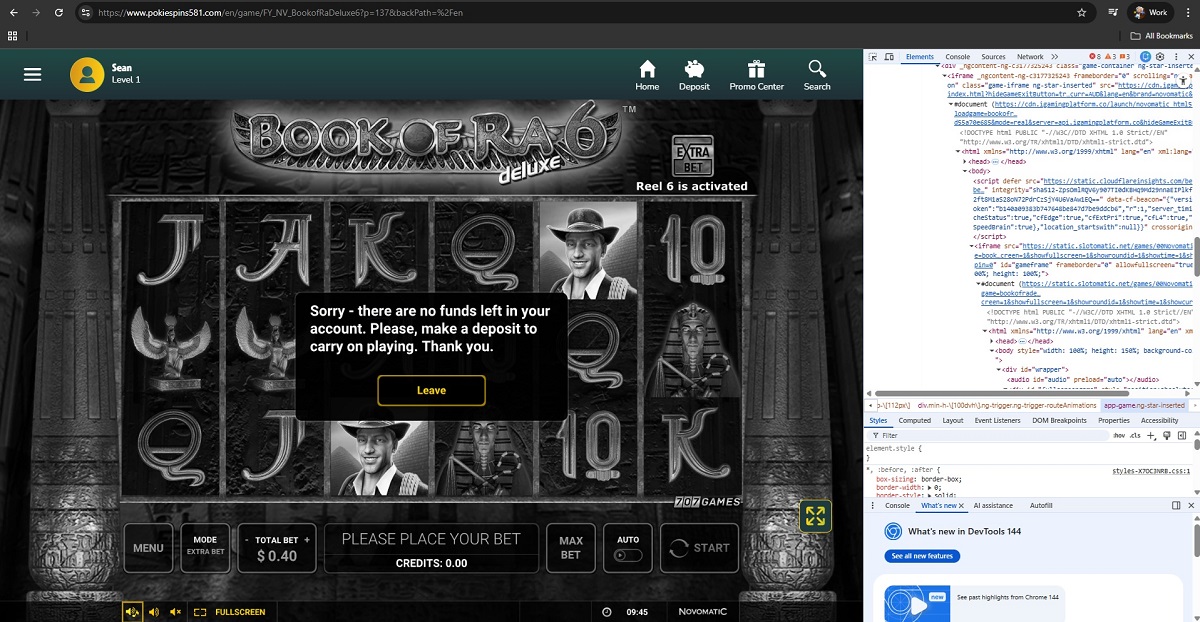
Task: Click the Search magnifier icon
Action: (x=817, y=75)
